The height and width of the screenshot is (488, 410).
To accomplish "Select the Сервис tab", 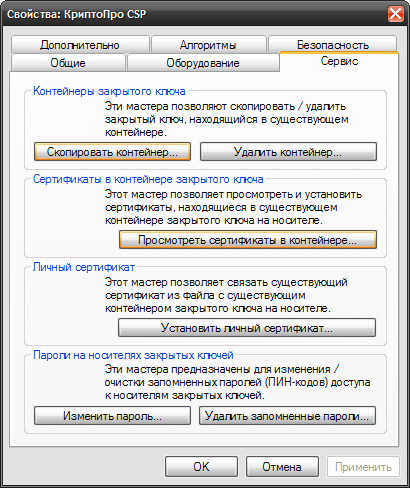I will [x=339, y=61].
